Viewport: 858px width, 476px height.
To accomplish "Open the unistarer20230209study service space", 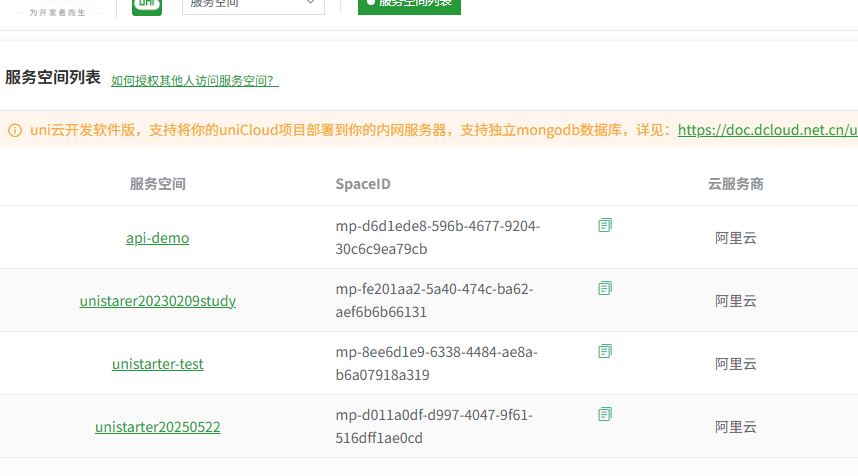I will click(158, 301).
